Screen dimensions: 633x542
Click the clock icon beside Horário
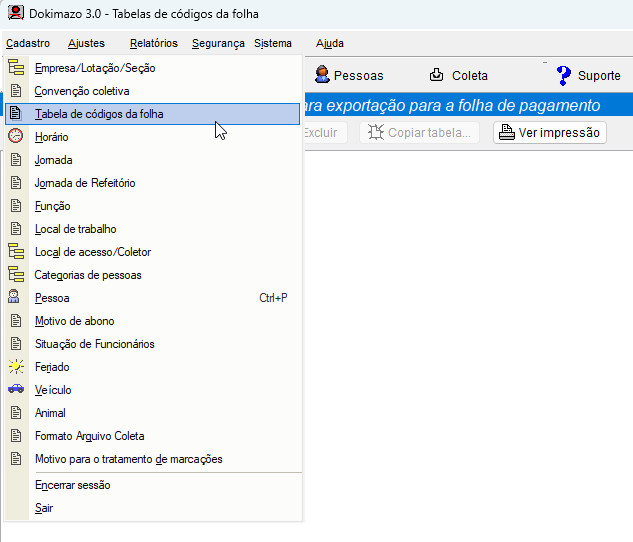tap(16, 137)
